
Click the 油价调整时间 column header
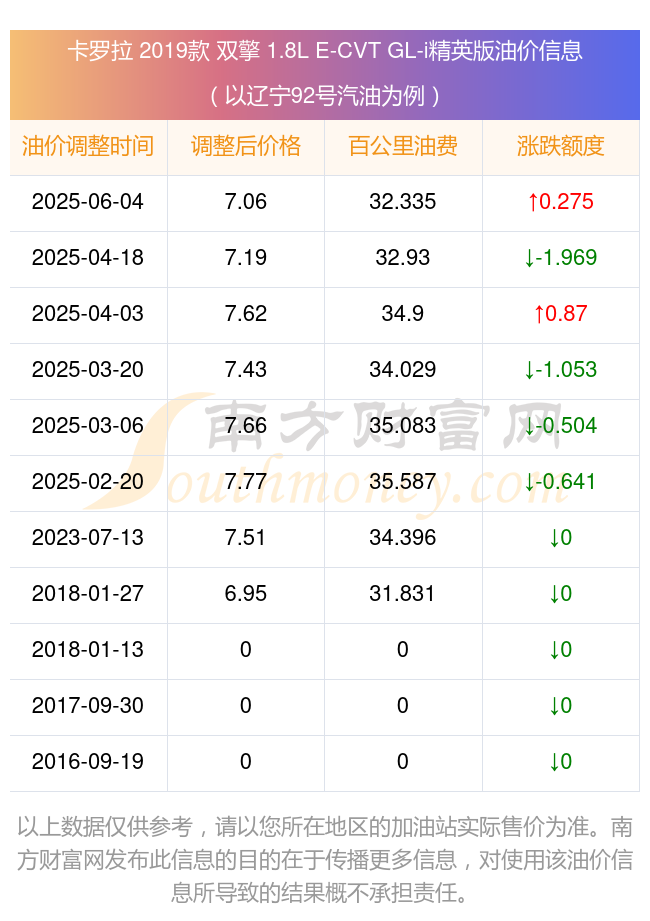(x=88, y=146)
